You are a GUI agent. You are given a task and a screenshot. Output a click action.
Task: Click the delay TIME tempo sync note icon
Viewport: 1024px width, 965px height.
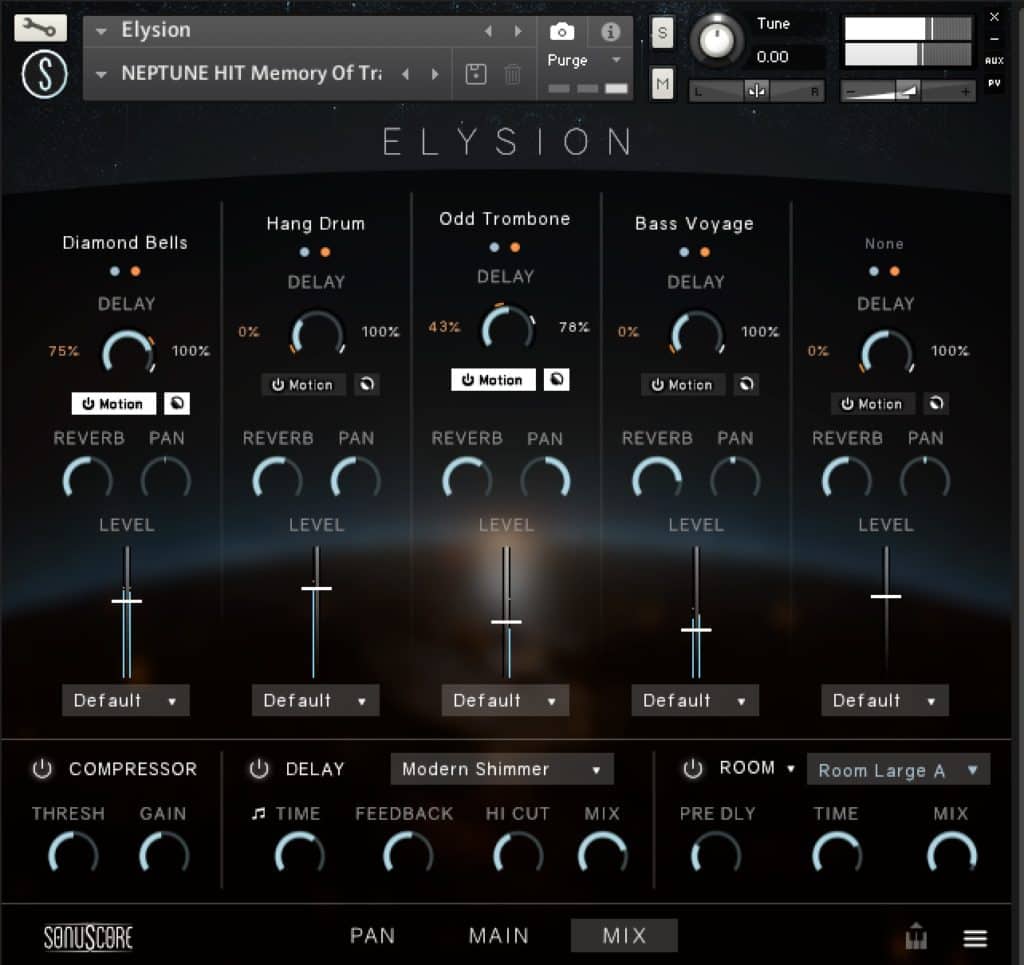point(259,813)
